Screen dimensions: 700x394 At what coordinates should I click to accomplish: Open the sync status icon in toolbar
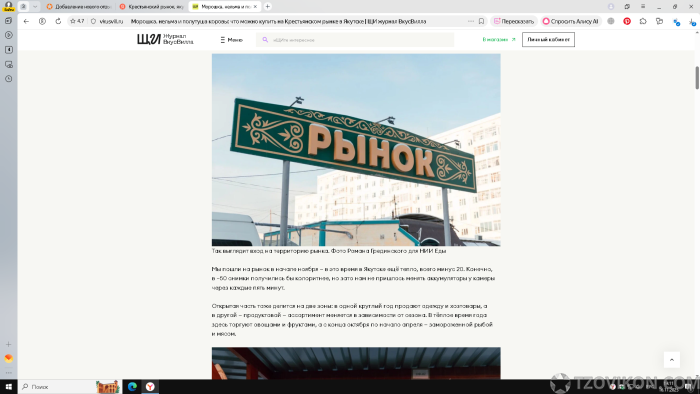[x=676, y=22]
